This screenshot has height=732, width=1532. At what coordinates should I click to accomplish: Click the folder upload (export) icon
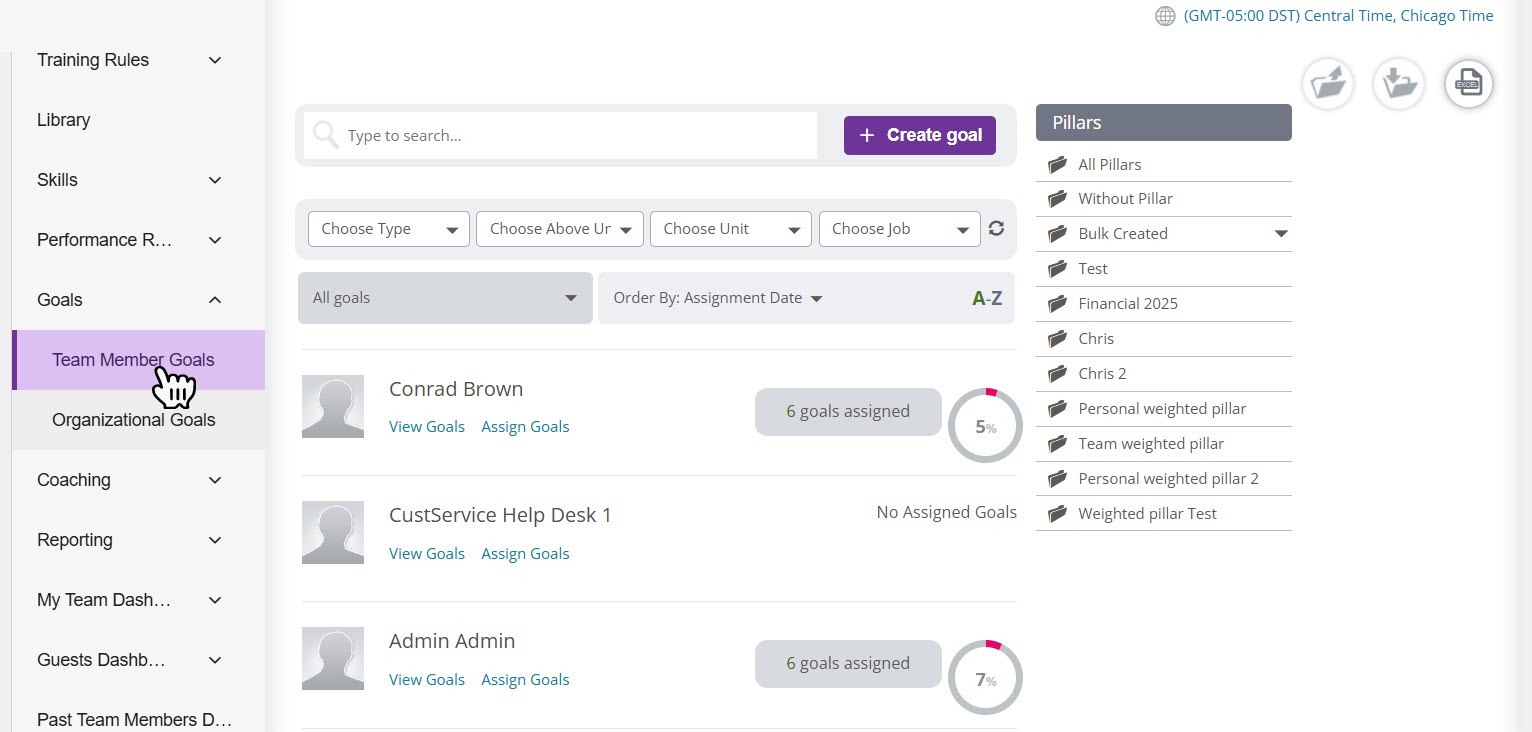coord(1328,84)
